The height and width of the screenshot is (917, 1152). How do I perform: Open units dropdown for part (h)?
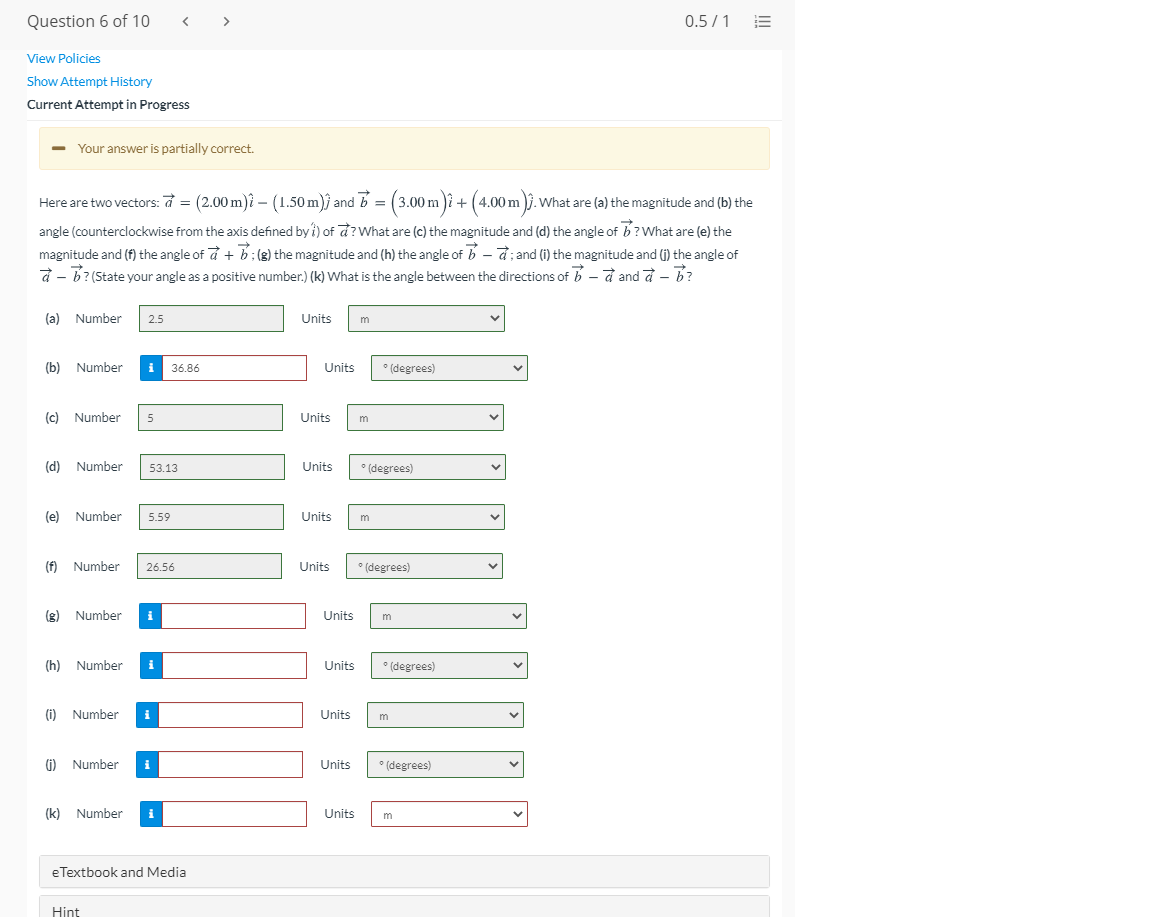click(450, 666)
